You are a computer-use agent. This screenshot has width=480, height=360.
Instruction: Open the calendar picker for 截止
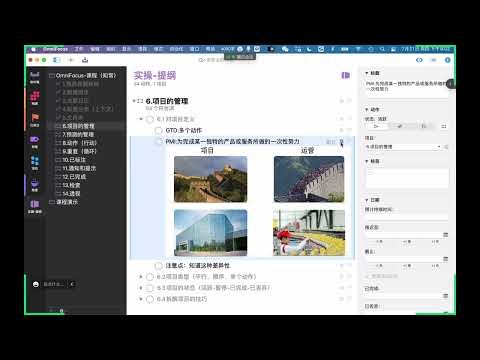446,259
